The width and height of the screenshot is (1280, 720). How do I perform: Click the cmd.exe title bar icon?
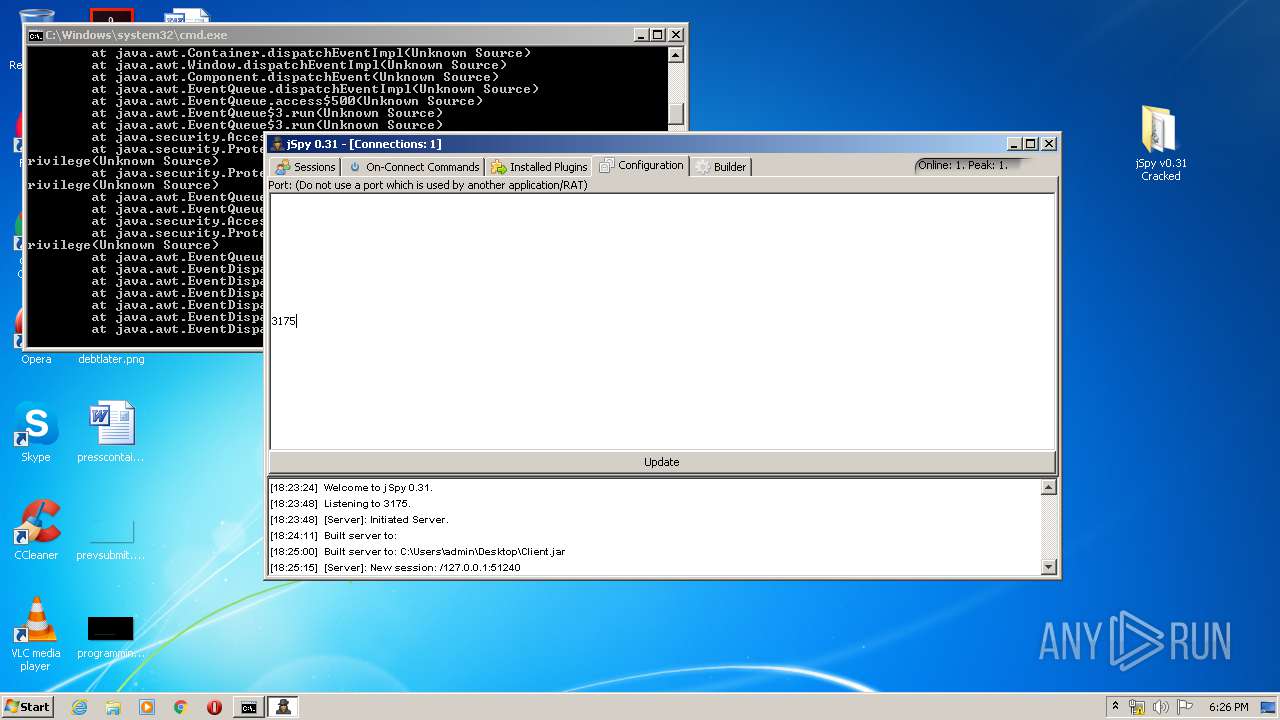(x=35, y=35)
